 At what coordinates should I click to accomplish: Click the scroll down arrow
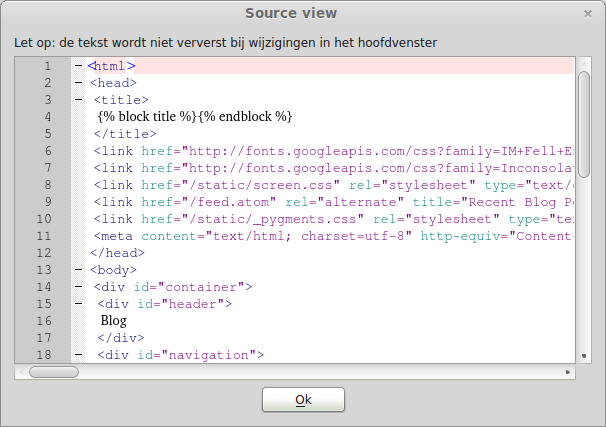pyautogui.click(x=584, y=356)
